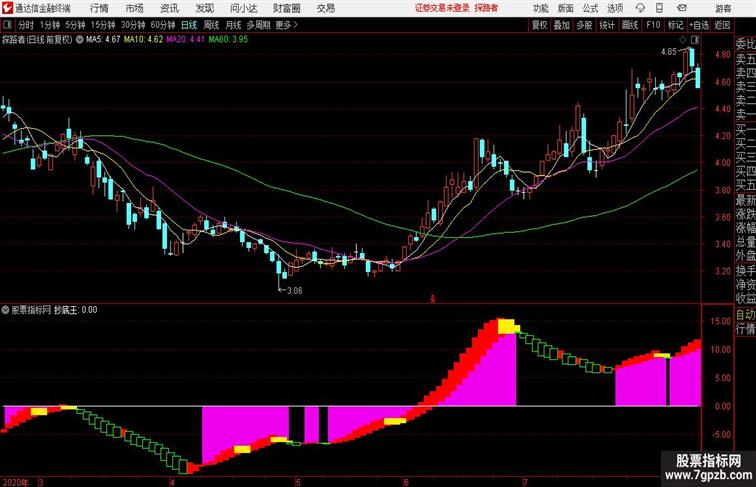Click the 复权 button

pyautogui.click(x=539, y=25)
